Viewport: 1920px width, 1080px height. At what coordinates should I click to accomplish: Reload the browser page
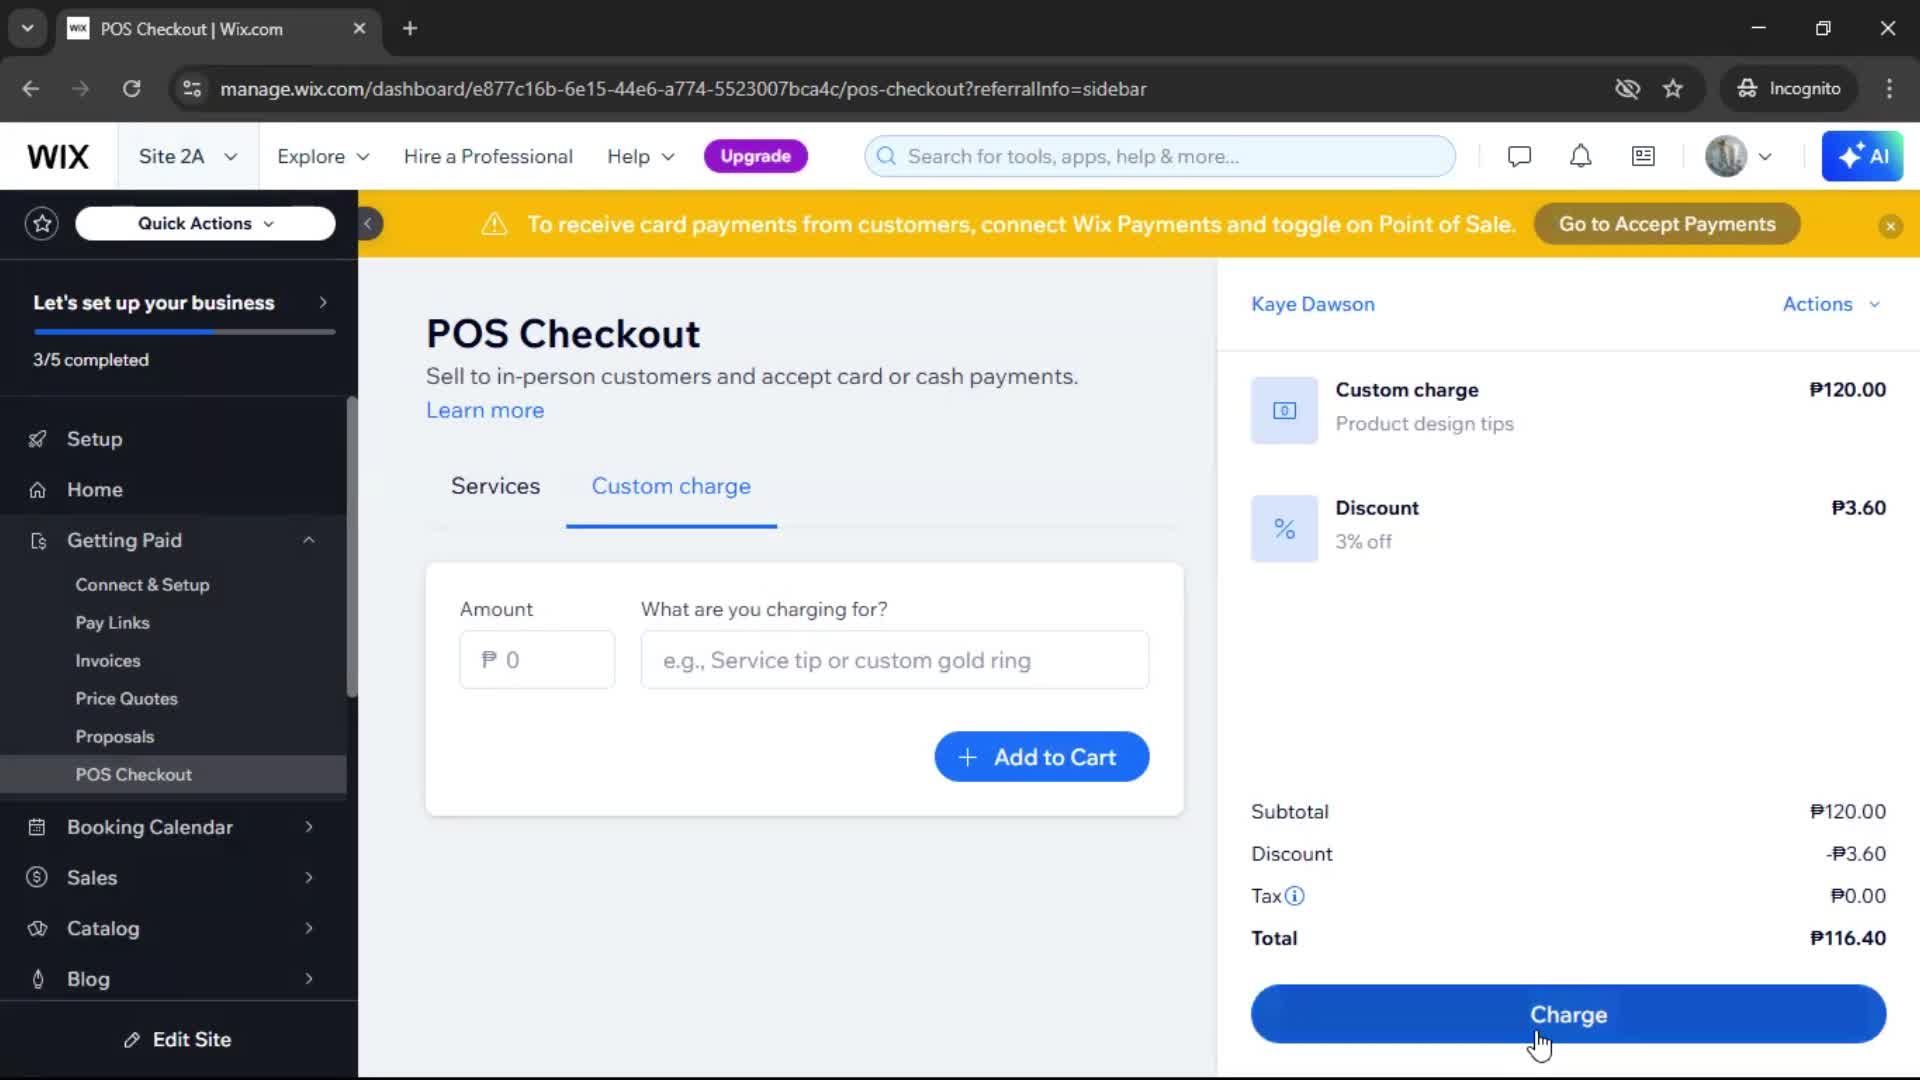[x=131, y=89]
